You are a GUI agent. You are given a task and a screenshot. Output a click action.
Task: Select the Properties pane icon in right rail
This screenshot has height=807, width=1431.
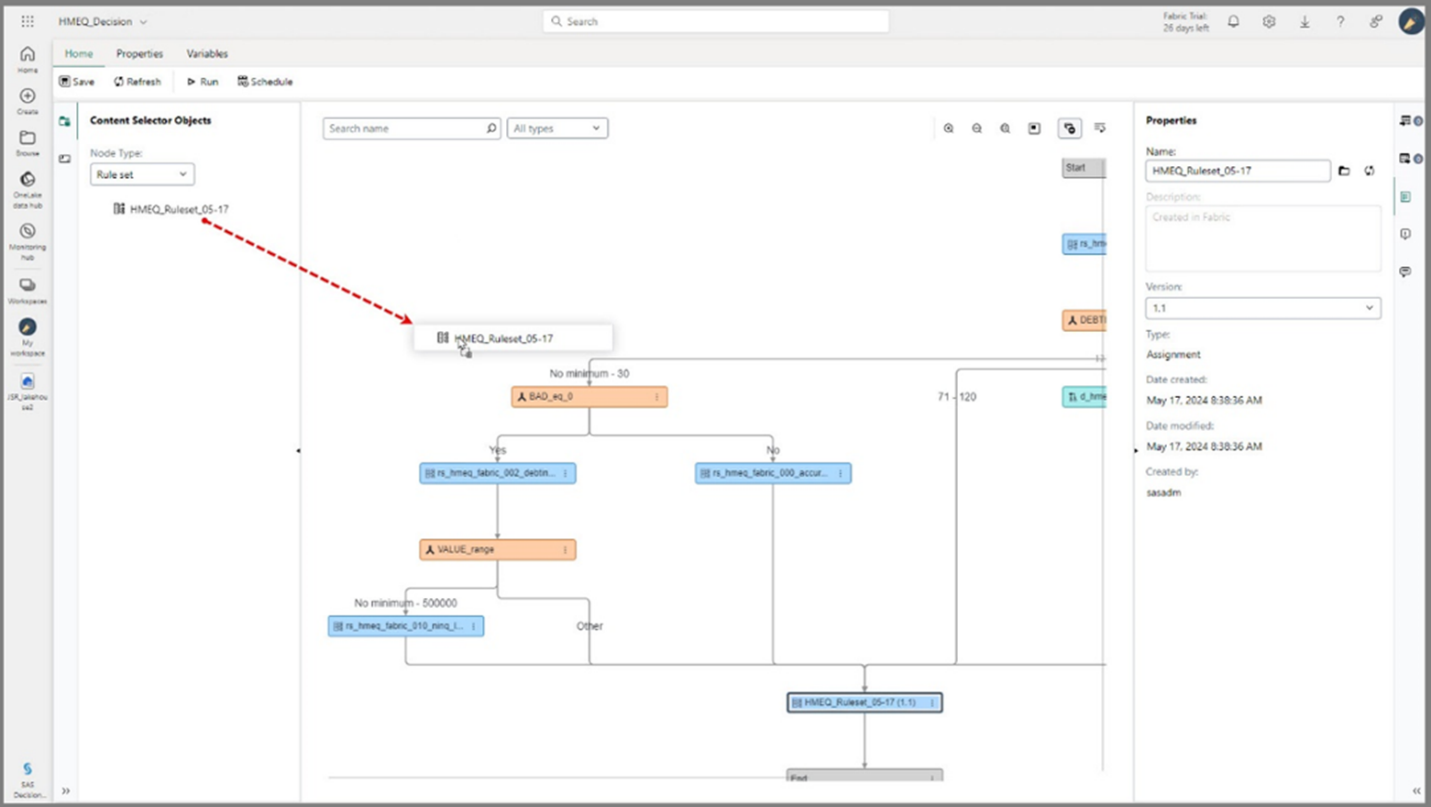[1405, 197]
